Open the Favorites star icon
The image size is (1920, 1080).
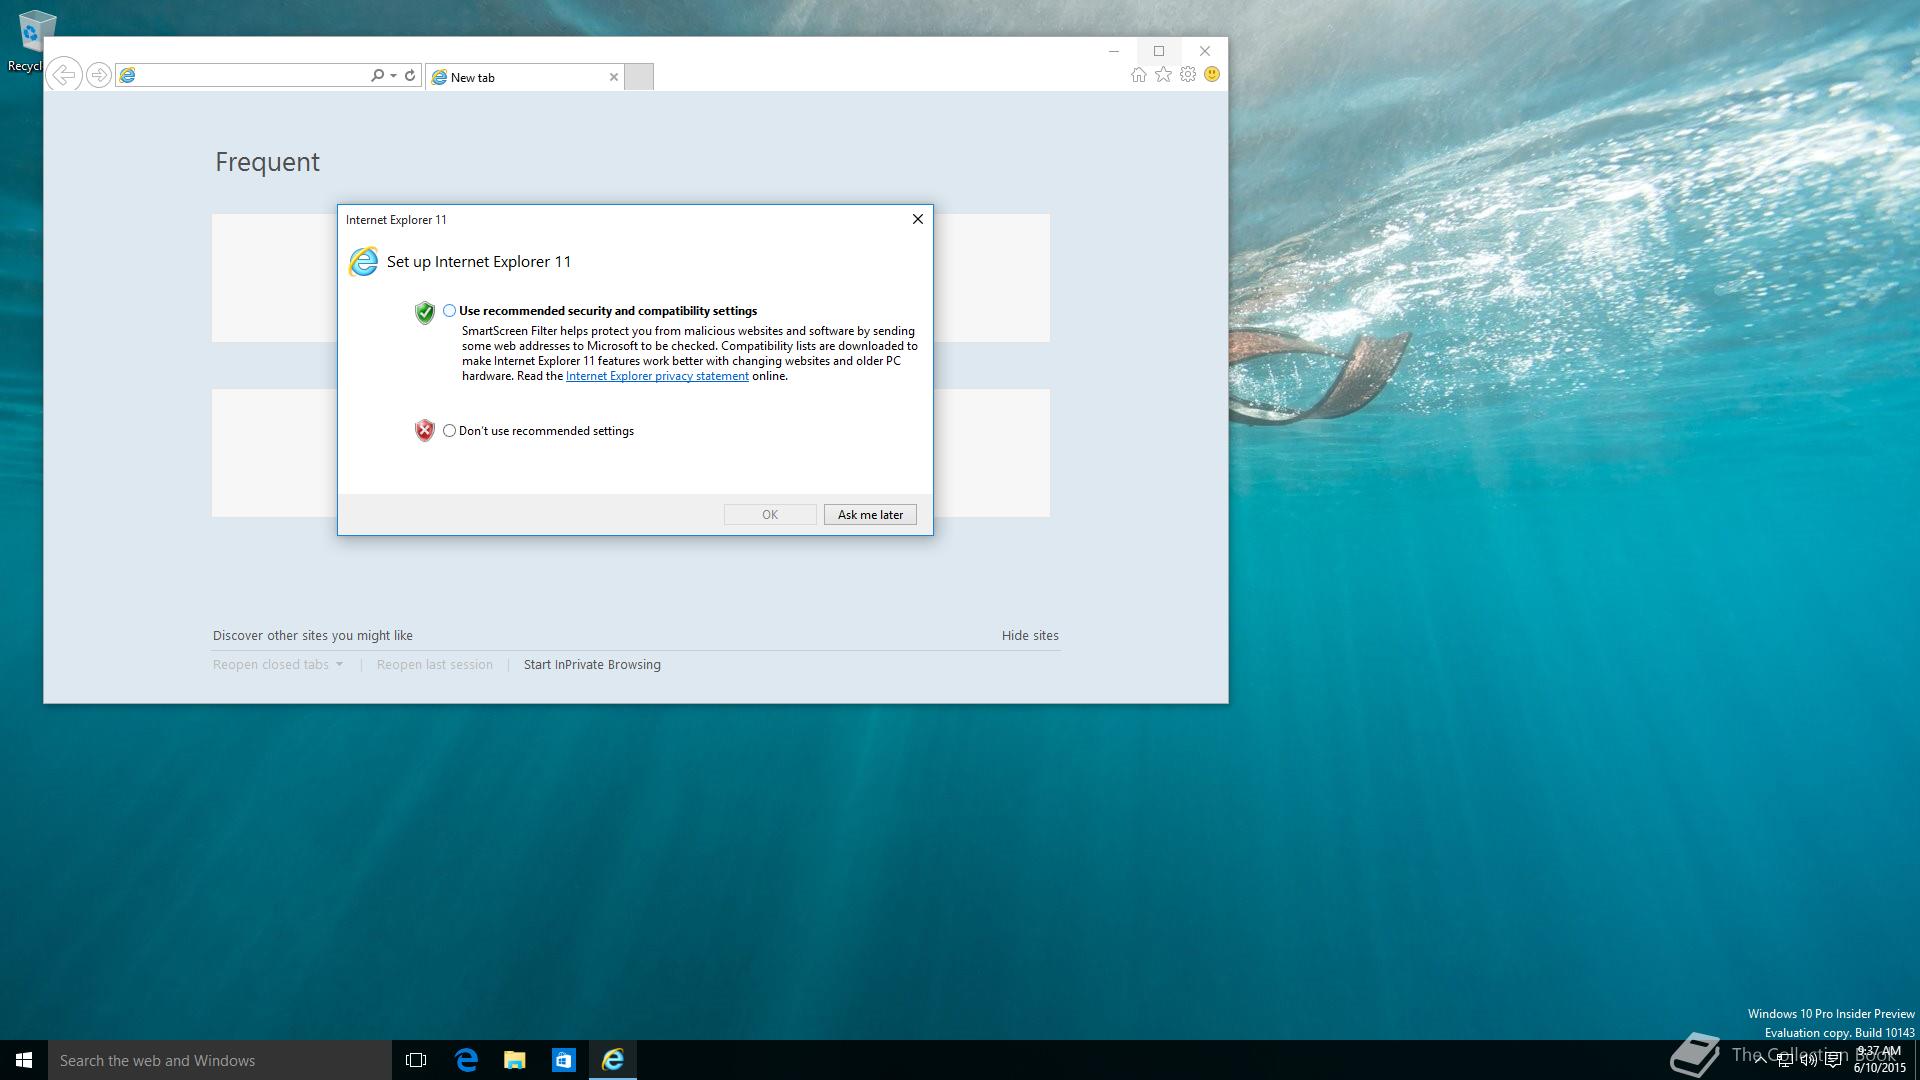(x=1163, y=75)
